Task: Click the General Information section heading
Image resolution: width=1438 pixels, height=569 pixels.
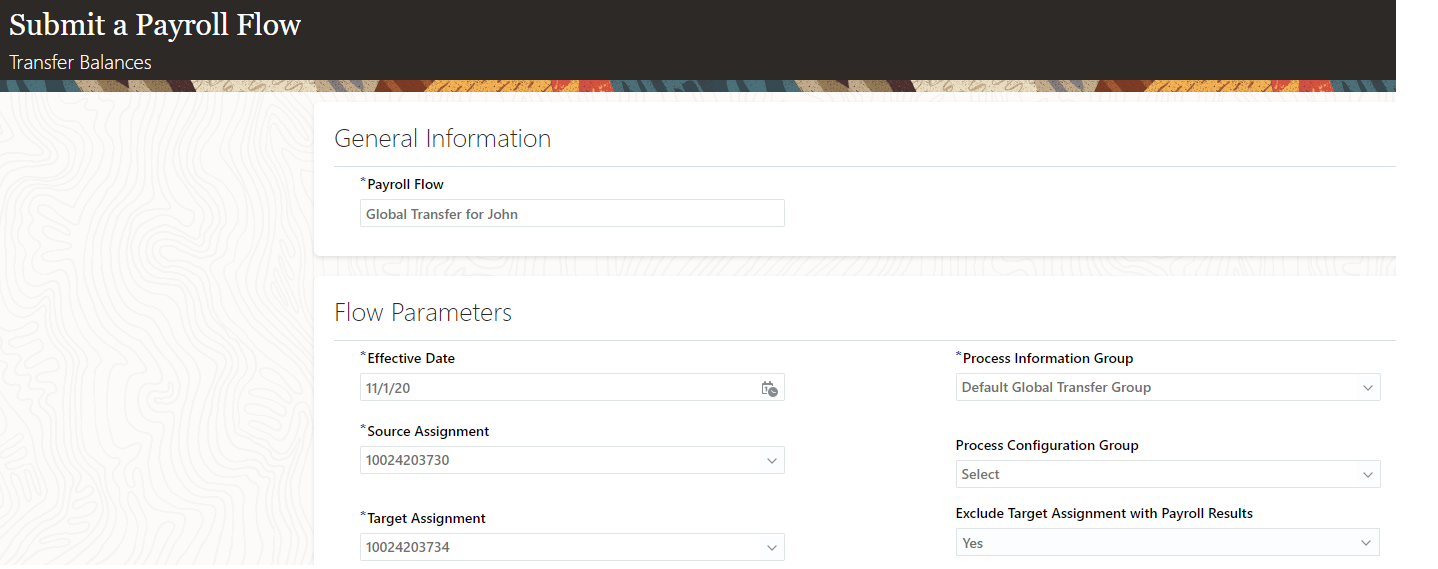Action: [x=442, y=138]
